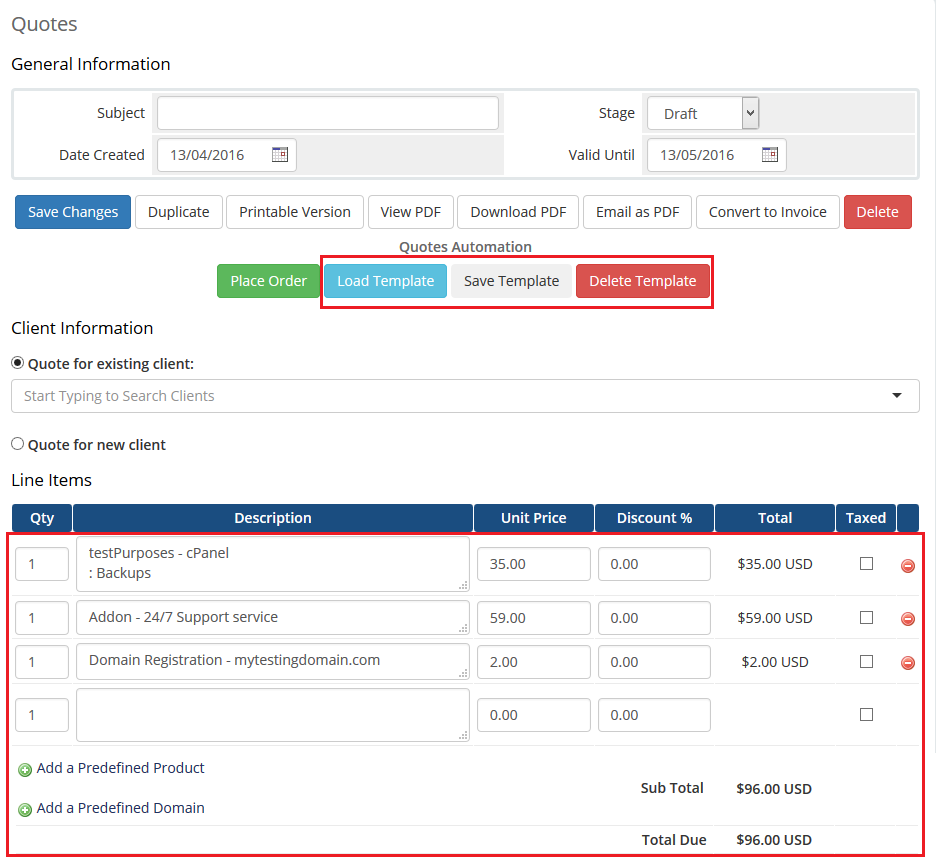936x858 pixels.
Task: Click Qty field of testPurposes row
Action: (42, 564)
